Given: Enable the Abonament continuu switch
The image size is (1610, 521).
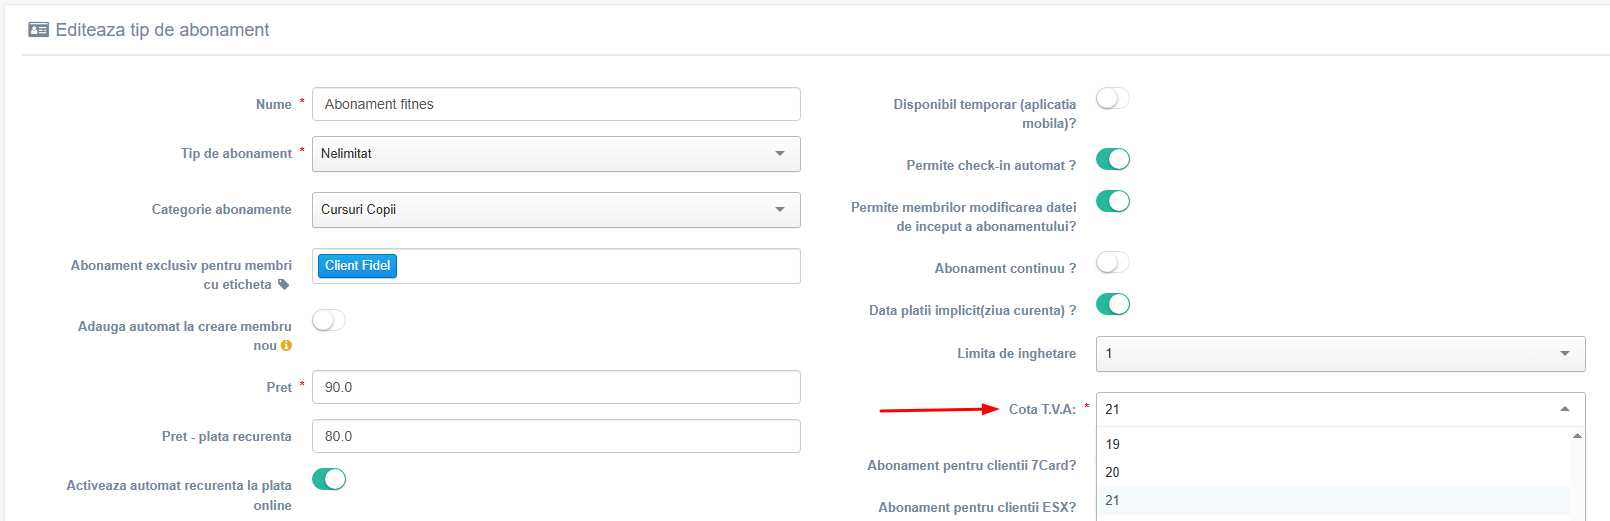Looking at the screenshot, I should [1113, 262].
